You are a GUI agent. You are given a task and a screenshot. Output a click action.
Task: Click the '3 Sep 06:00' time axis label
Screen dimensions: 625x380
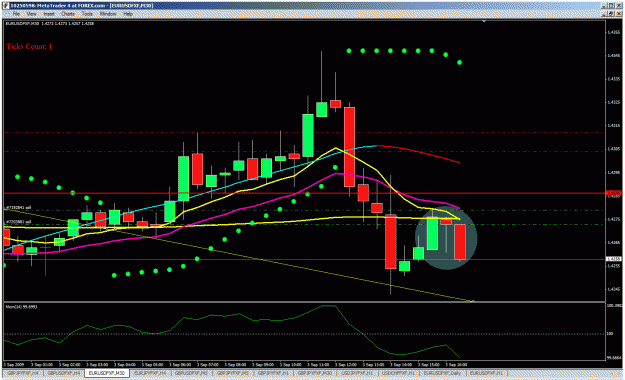[x=180, y=364]
